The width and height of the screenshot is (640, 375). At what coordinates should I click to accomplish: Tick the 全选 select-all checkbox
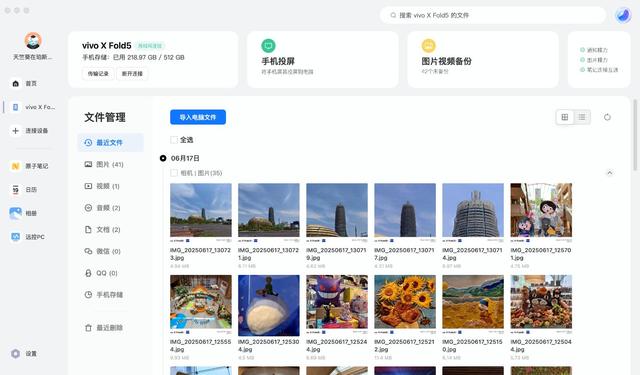(174, 140)
